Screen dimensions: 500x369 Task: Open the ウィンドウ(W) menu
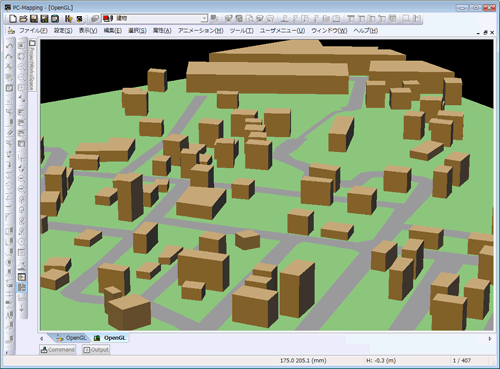tap(329, 31)
